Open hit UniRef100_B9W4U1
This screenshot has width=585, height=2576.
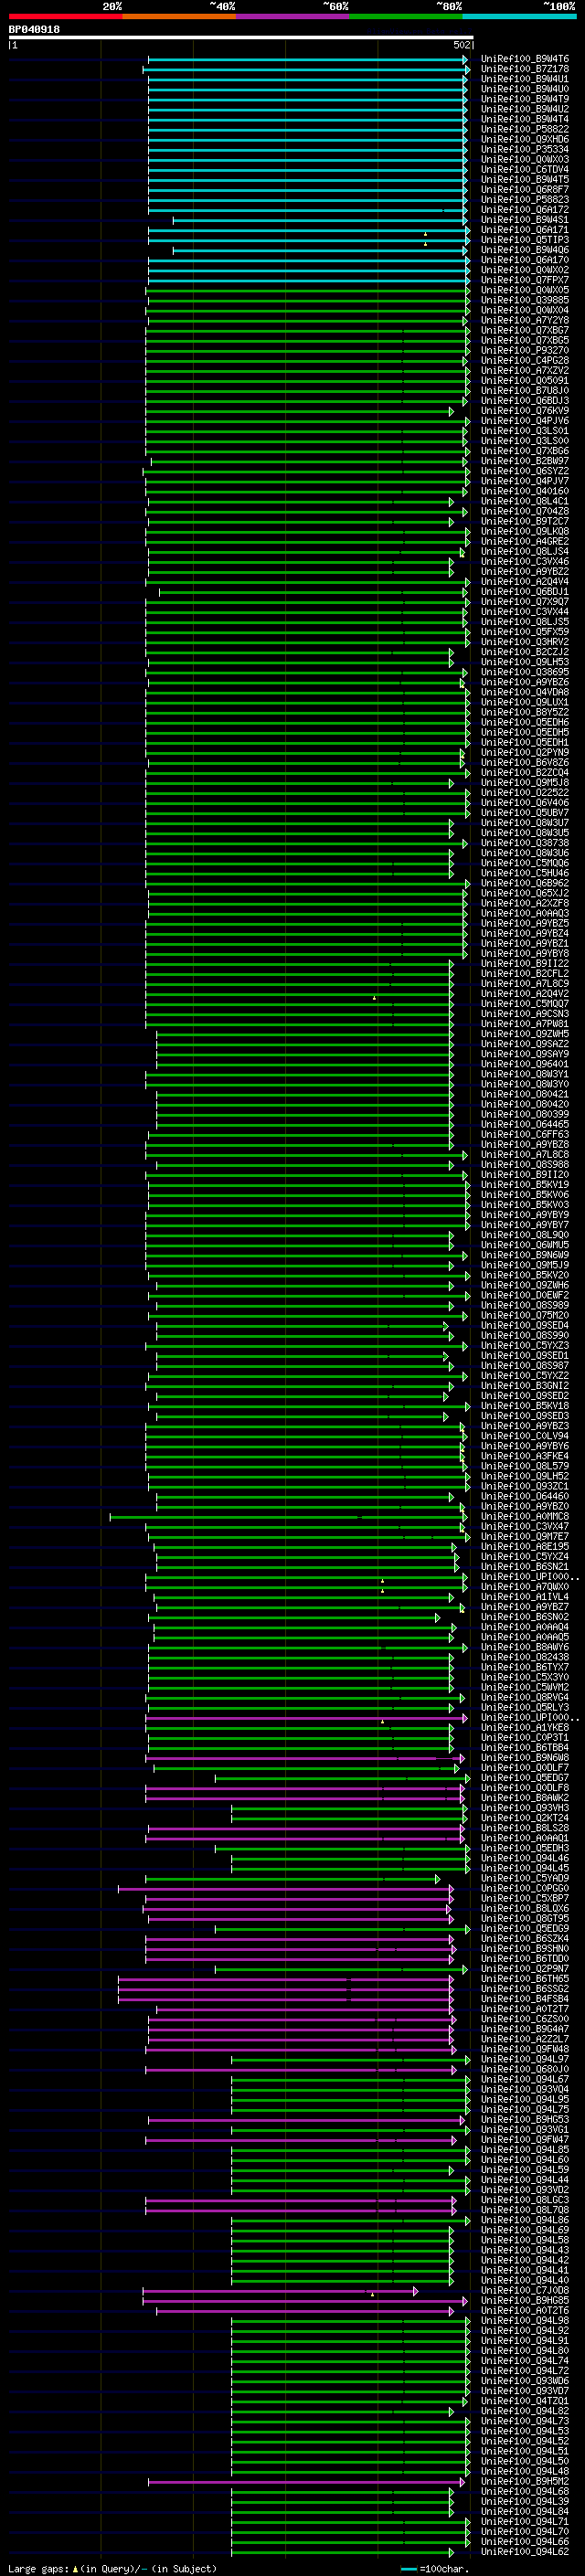524,79
